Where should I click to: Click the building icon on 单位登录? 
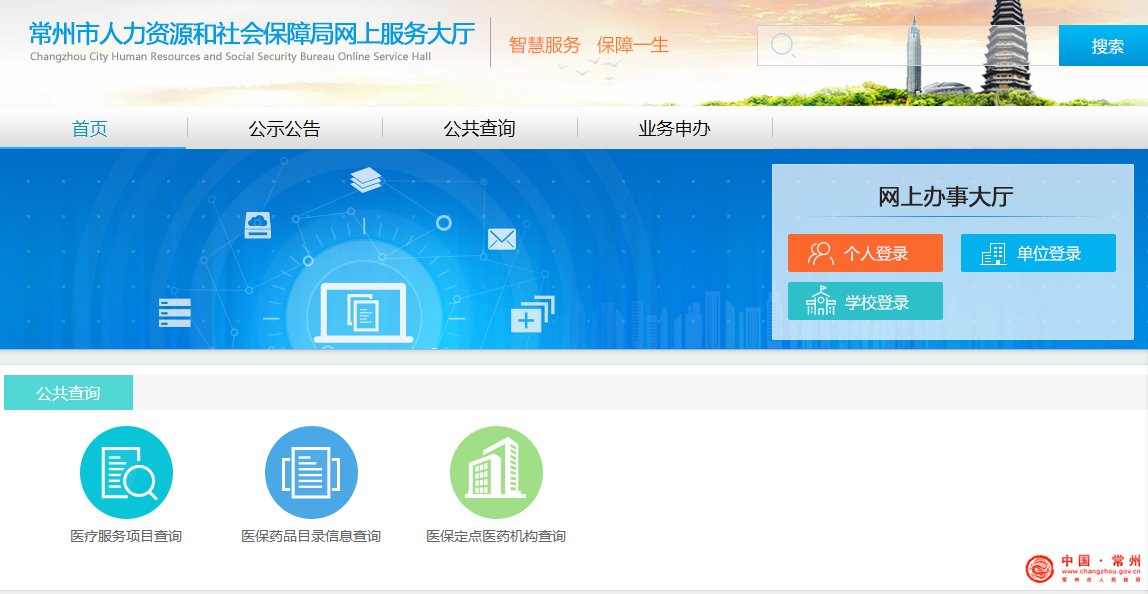point(993,253)
